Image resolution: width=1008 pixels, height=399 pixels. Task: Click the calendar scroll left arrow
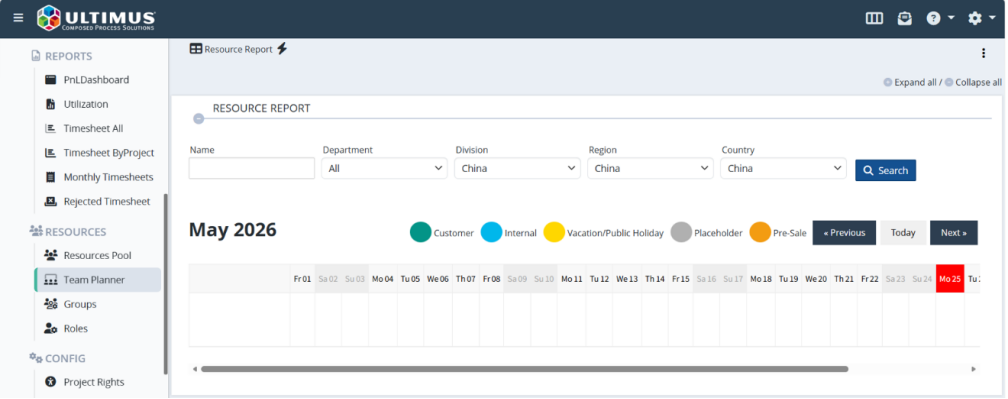click(195, 369)
